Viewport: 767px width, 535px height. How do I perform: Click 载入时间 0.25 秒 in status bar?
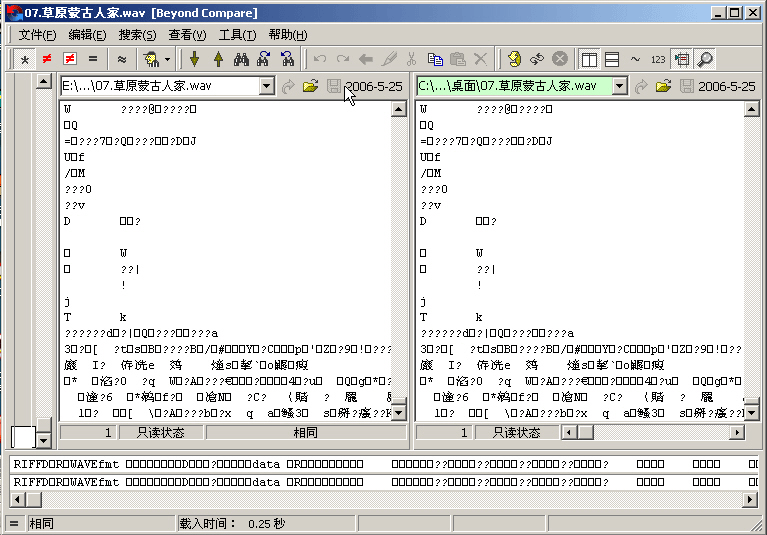232,524
